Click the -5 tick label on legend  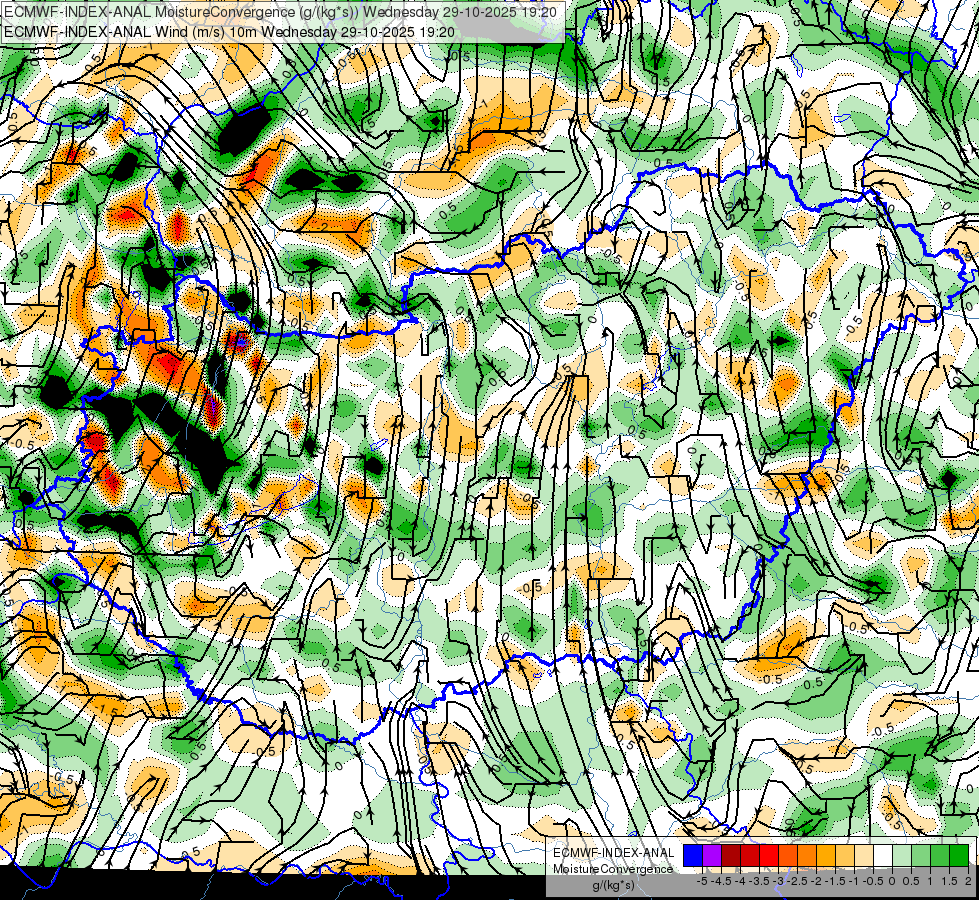702,881
